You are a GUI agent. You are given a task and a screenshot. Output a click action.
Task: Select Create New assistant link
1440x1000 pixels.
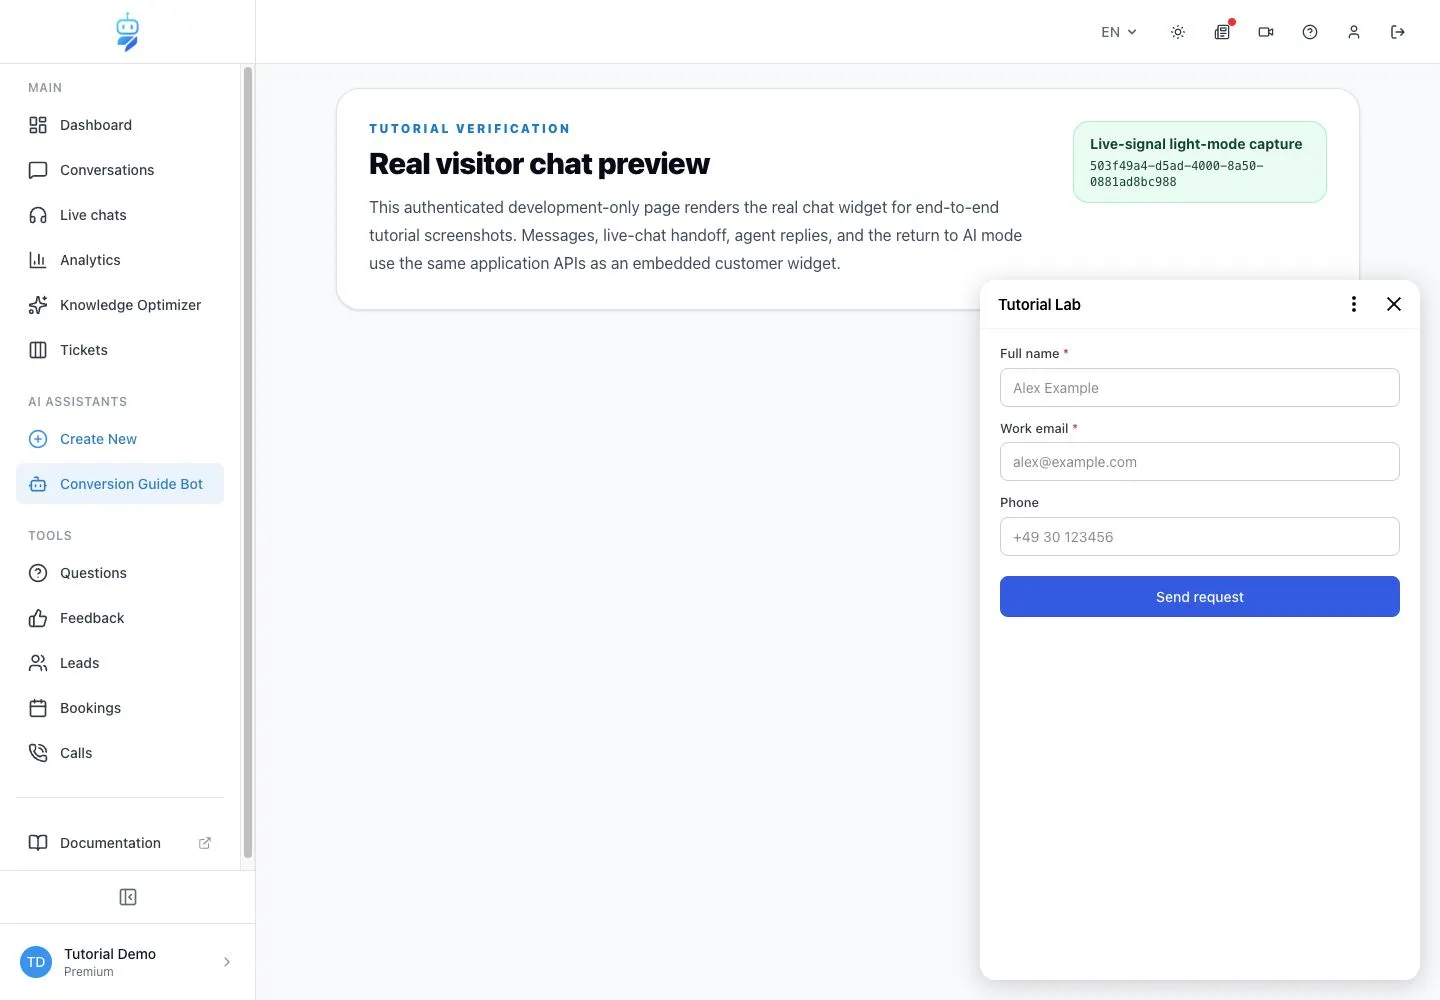(x=120, y=439)
